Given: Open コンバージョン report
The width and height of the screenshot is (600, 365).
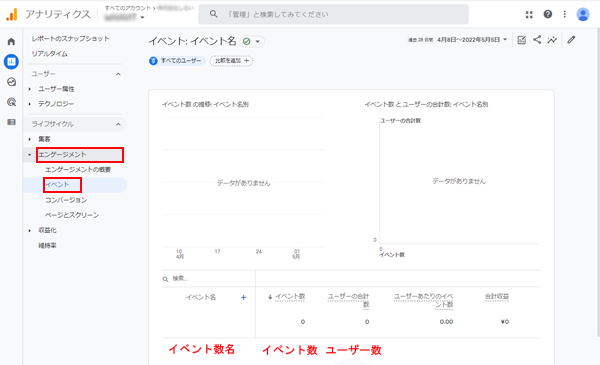Looking at the screenshot, I should (66, 200).
